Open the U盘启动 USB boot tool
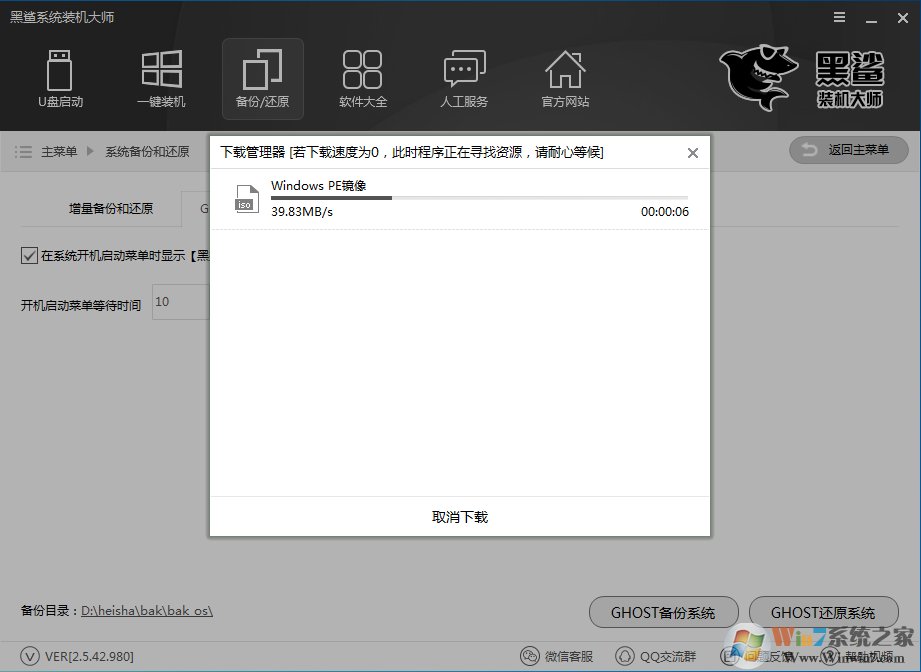Image resolution: width=921 pixels, height=672 pixels. click(x=60, y=79)
